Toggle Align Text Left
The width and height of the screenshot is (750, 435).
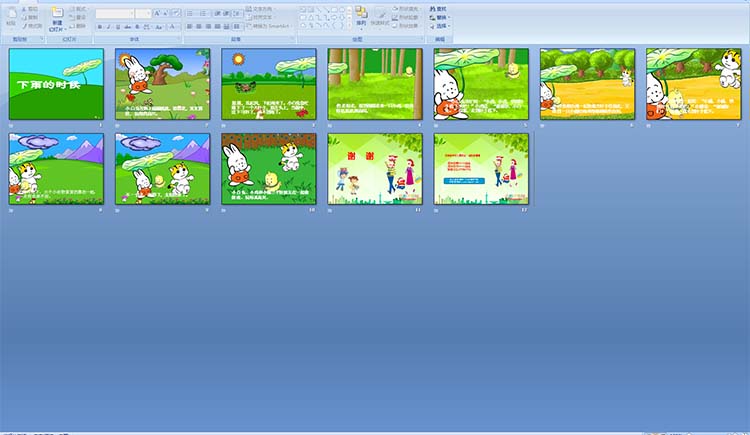(x=189, y=27)
